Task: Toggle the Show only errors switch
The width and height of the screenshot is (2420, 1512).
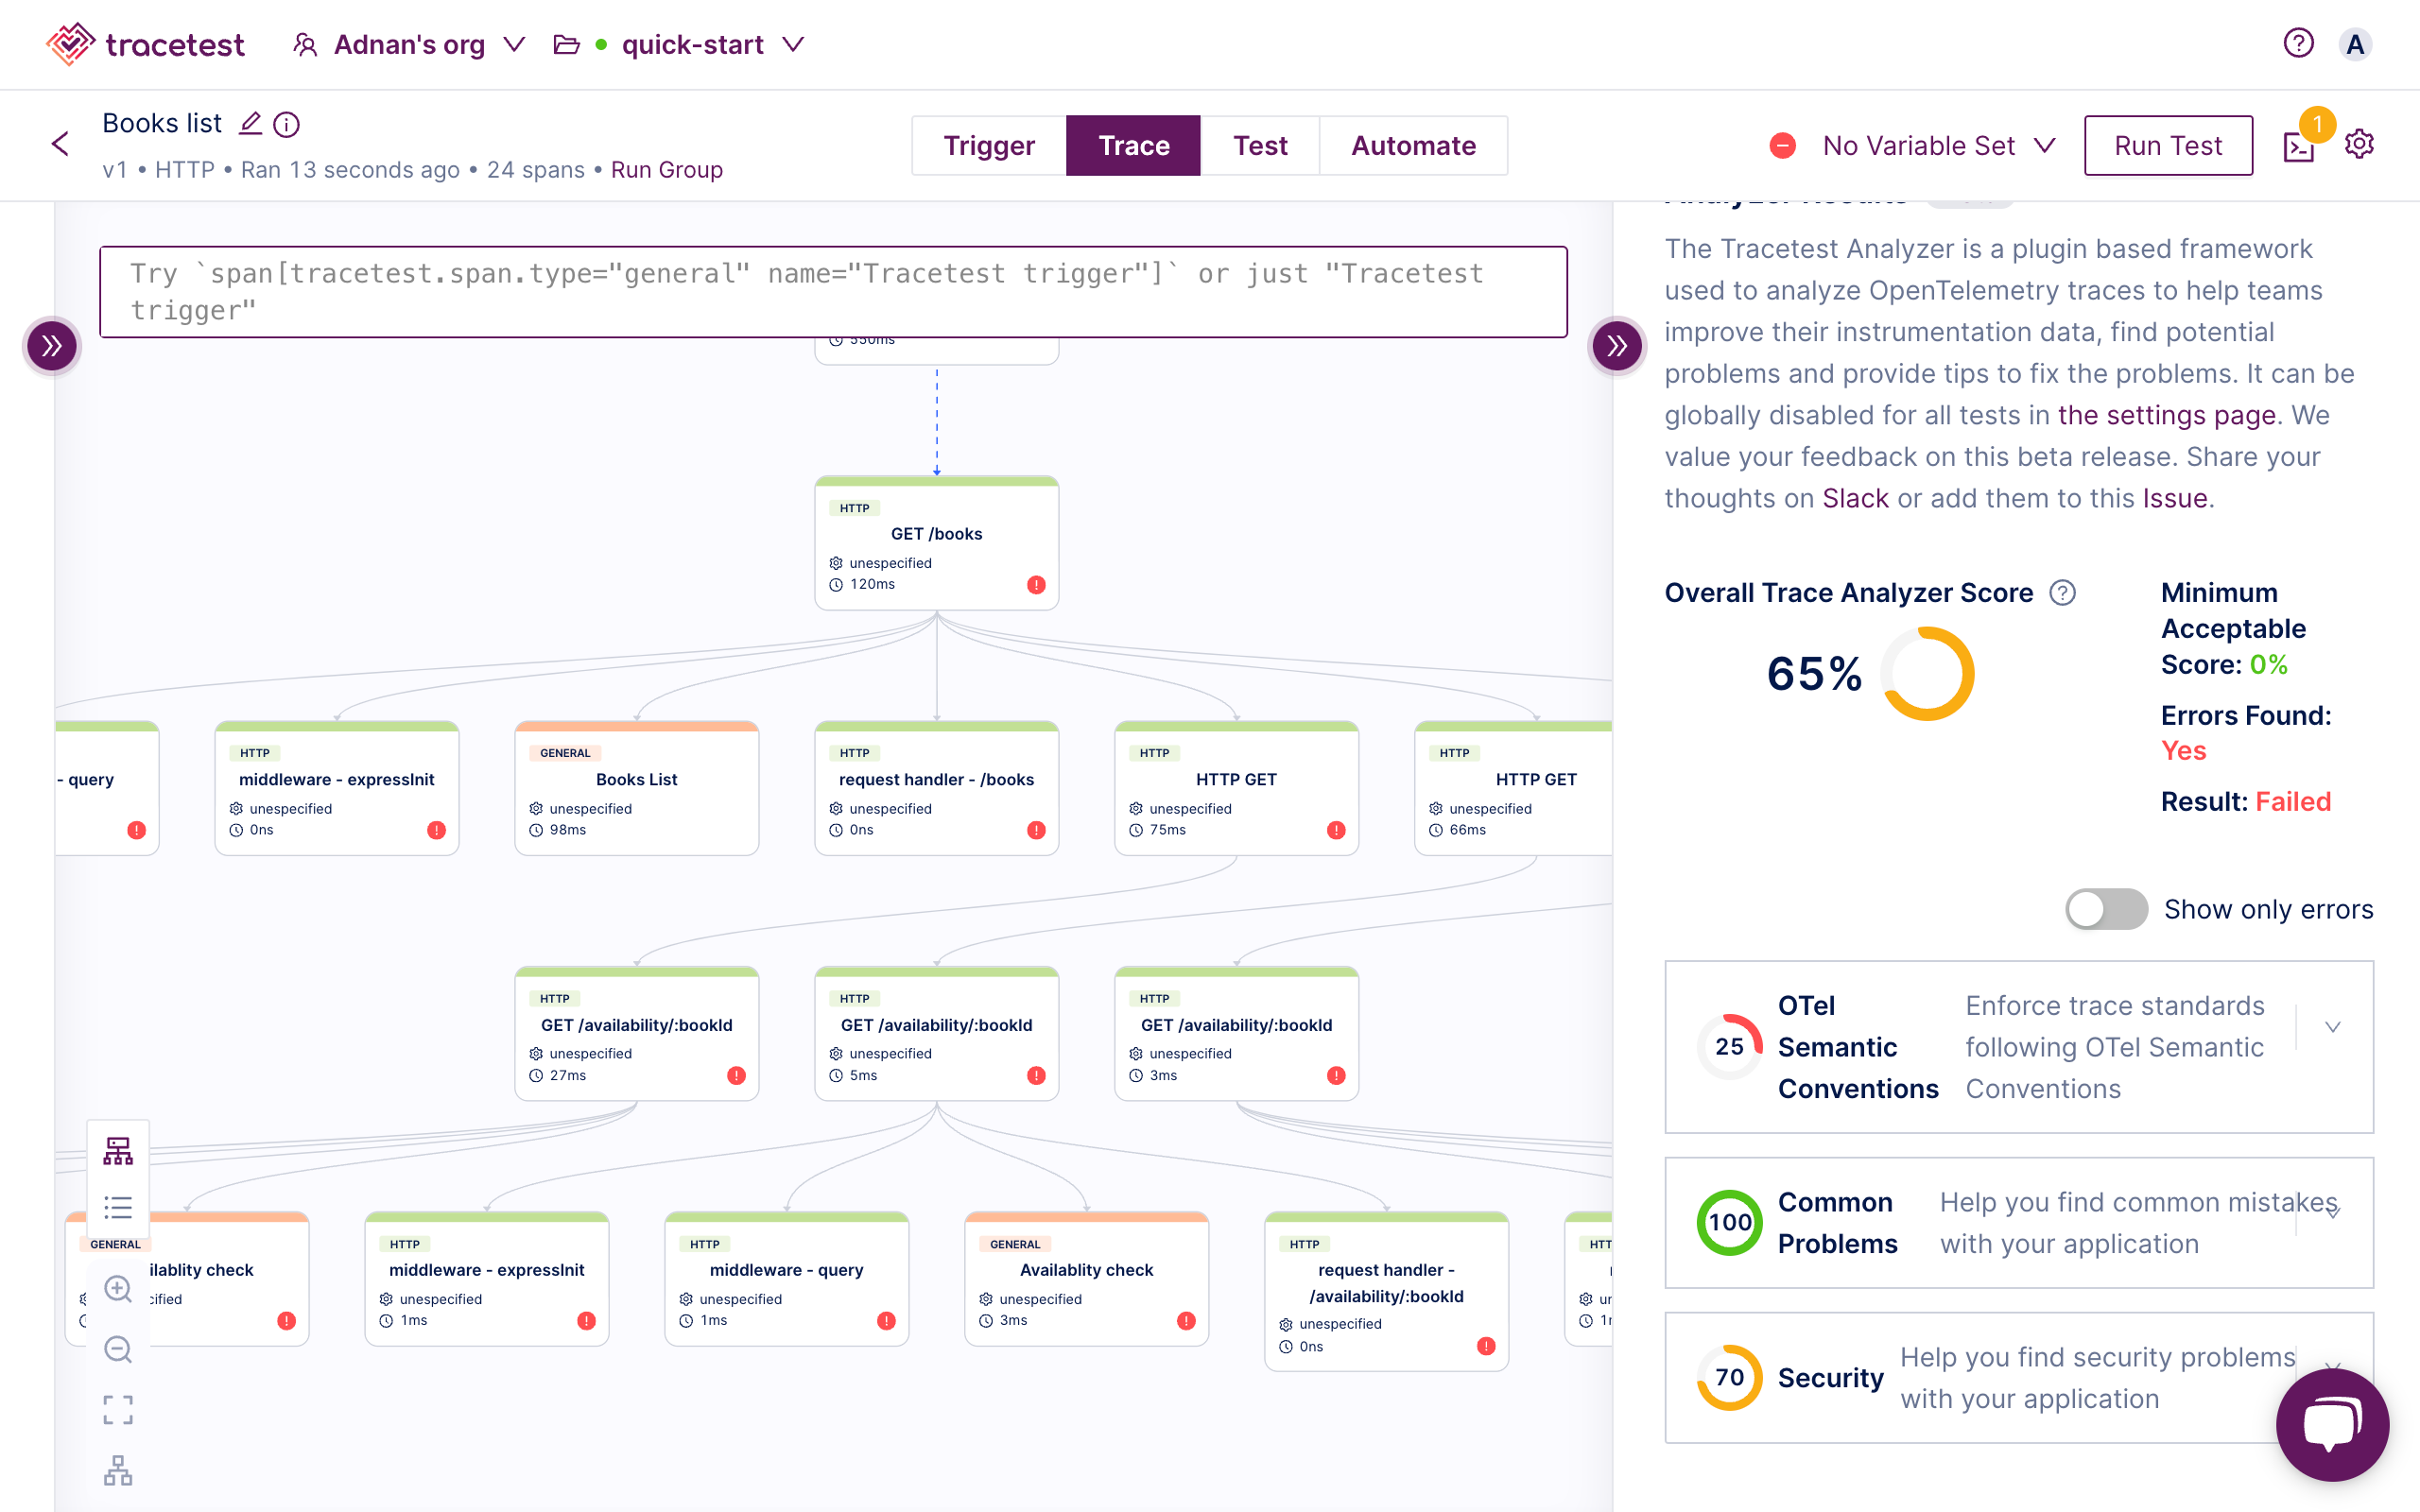Action: [2106, 909]
